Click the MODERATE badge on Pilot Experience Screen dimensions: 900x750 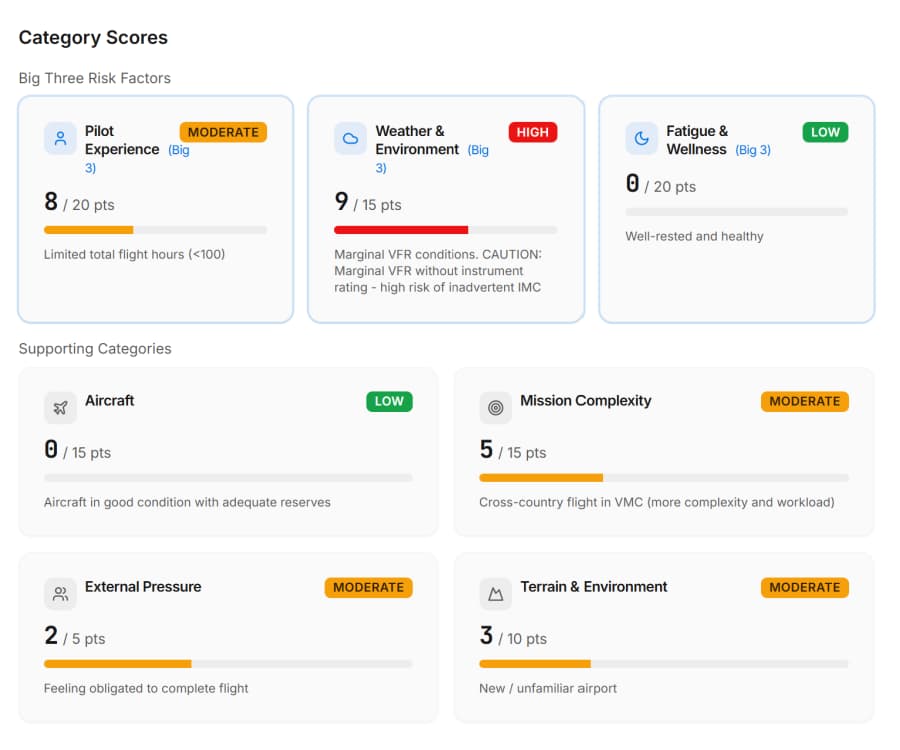coord(223,131)
